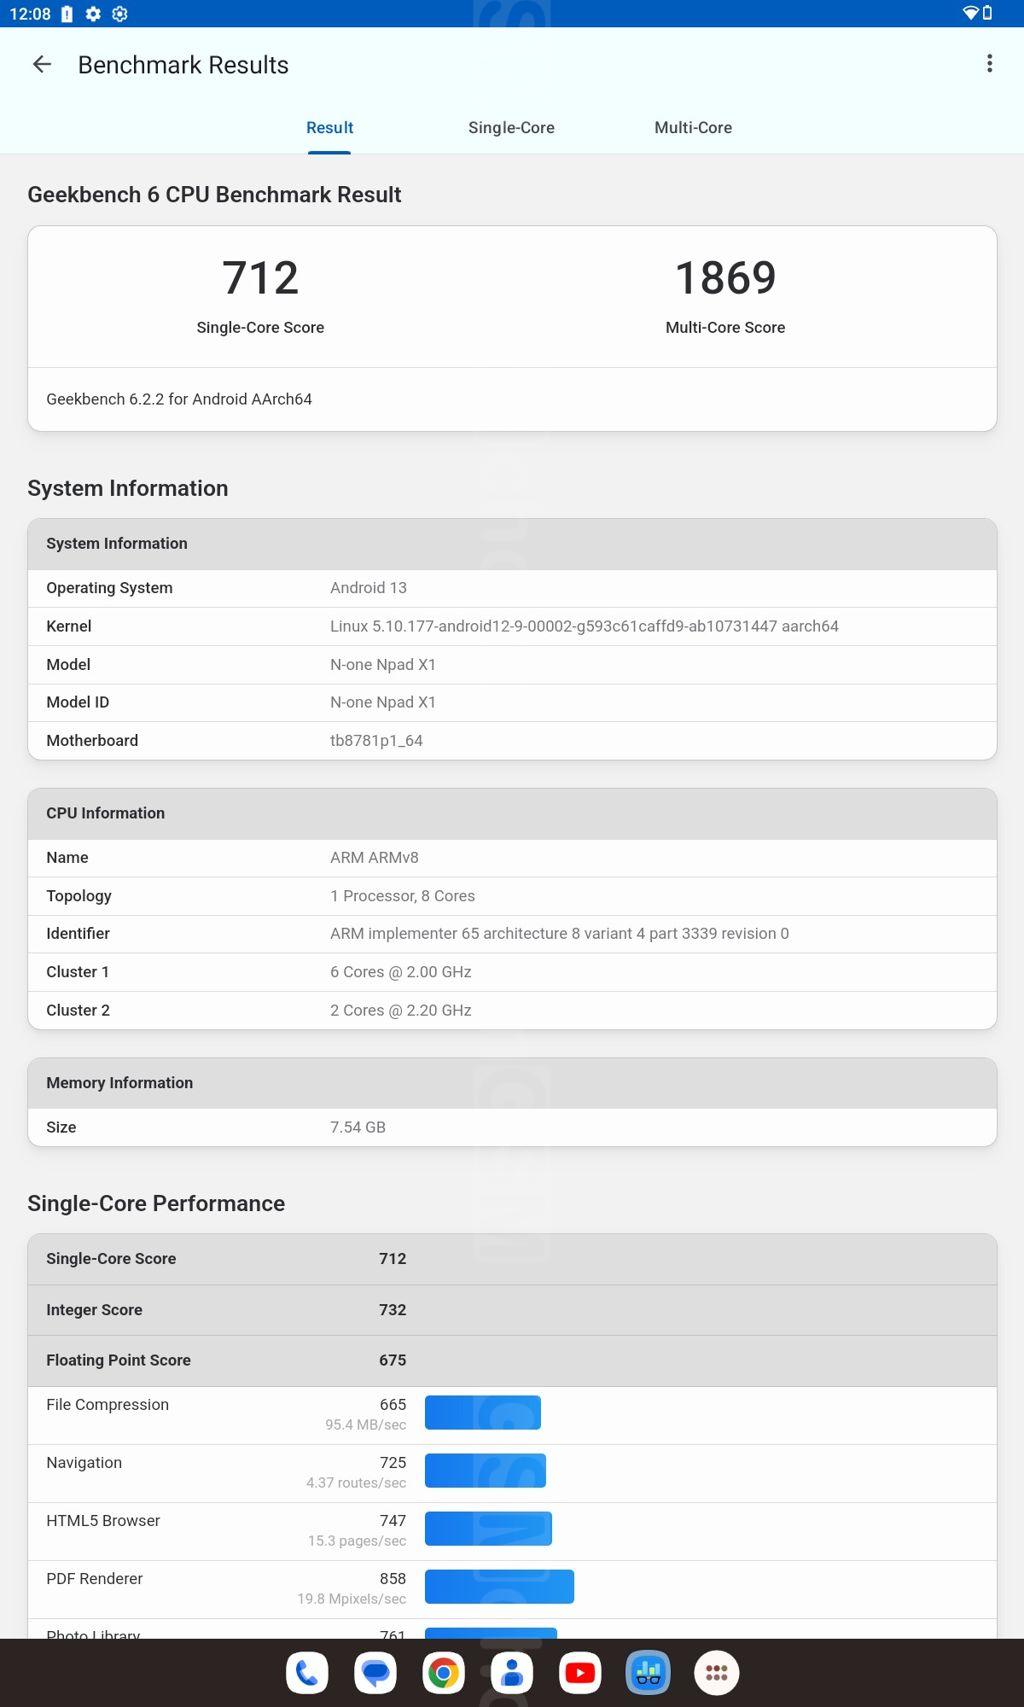The height and width of the screenshot is (1707, 1024).
Task: Launch the Messages app in dock
Action: 376,1672
